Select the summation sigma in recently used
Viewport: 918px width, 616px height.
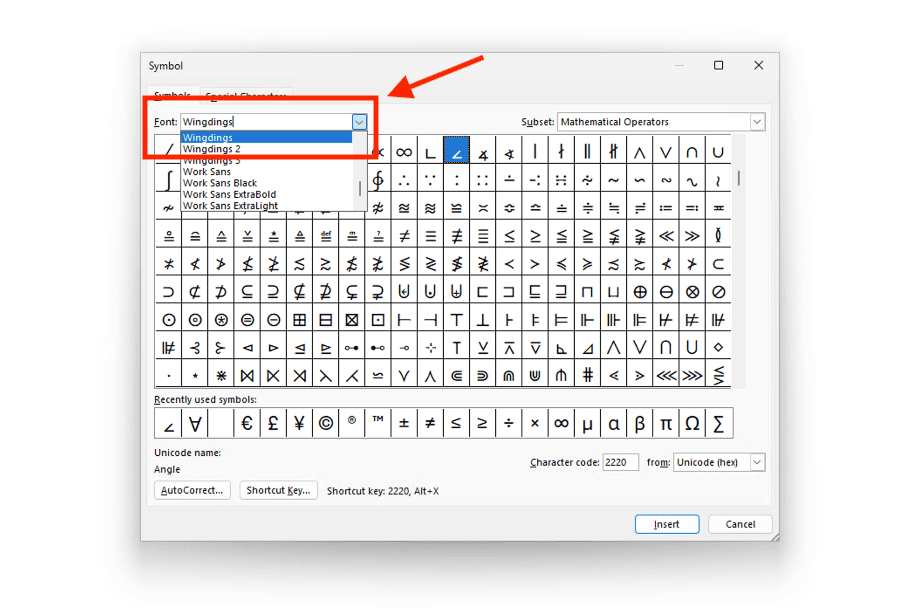tap(718, 423)
